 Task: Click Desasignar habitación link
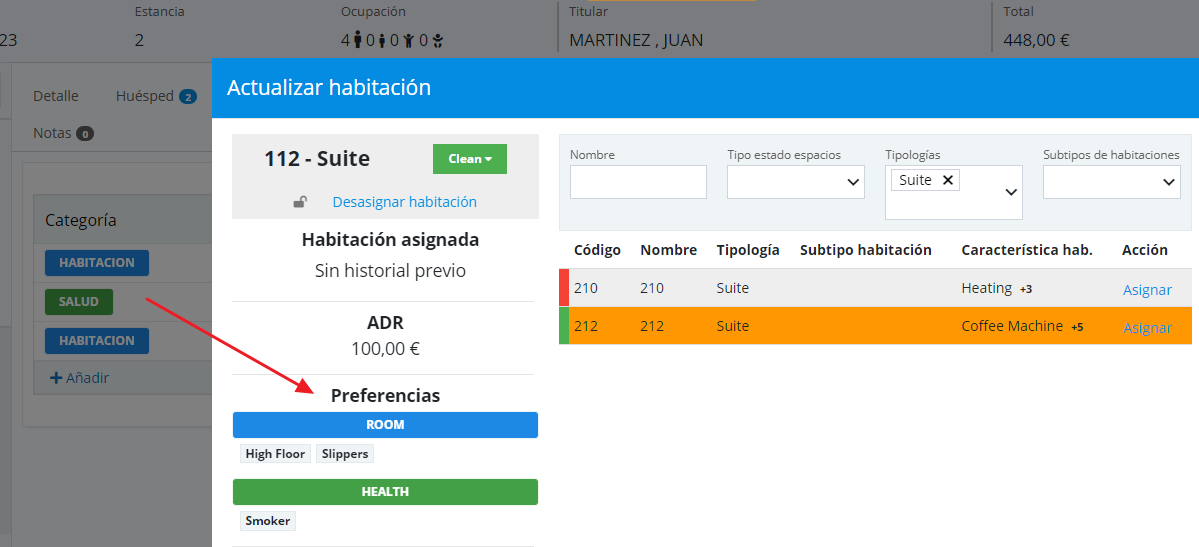click(404, 202)
